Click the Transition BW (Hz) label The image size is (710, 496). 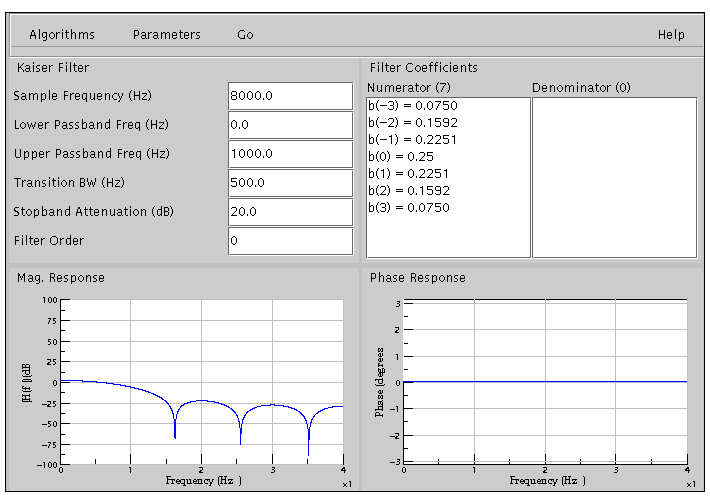pos(69,183)
